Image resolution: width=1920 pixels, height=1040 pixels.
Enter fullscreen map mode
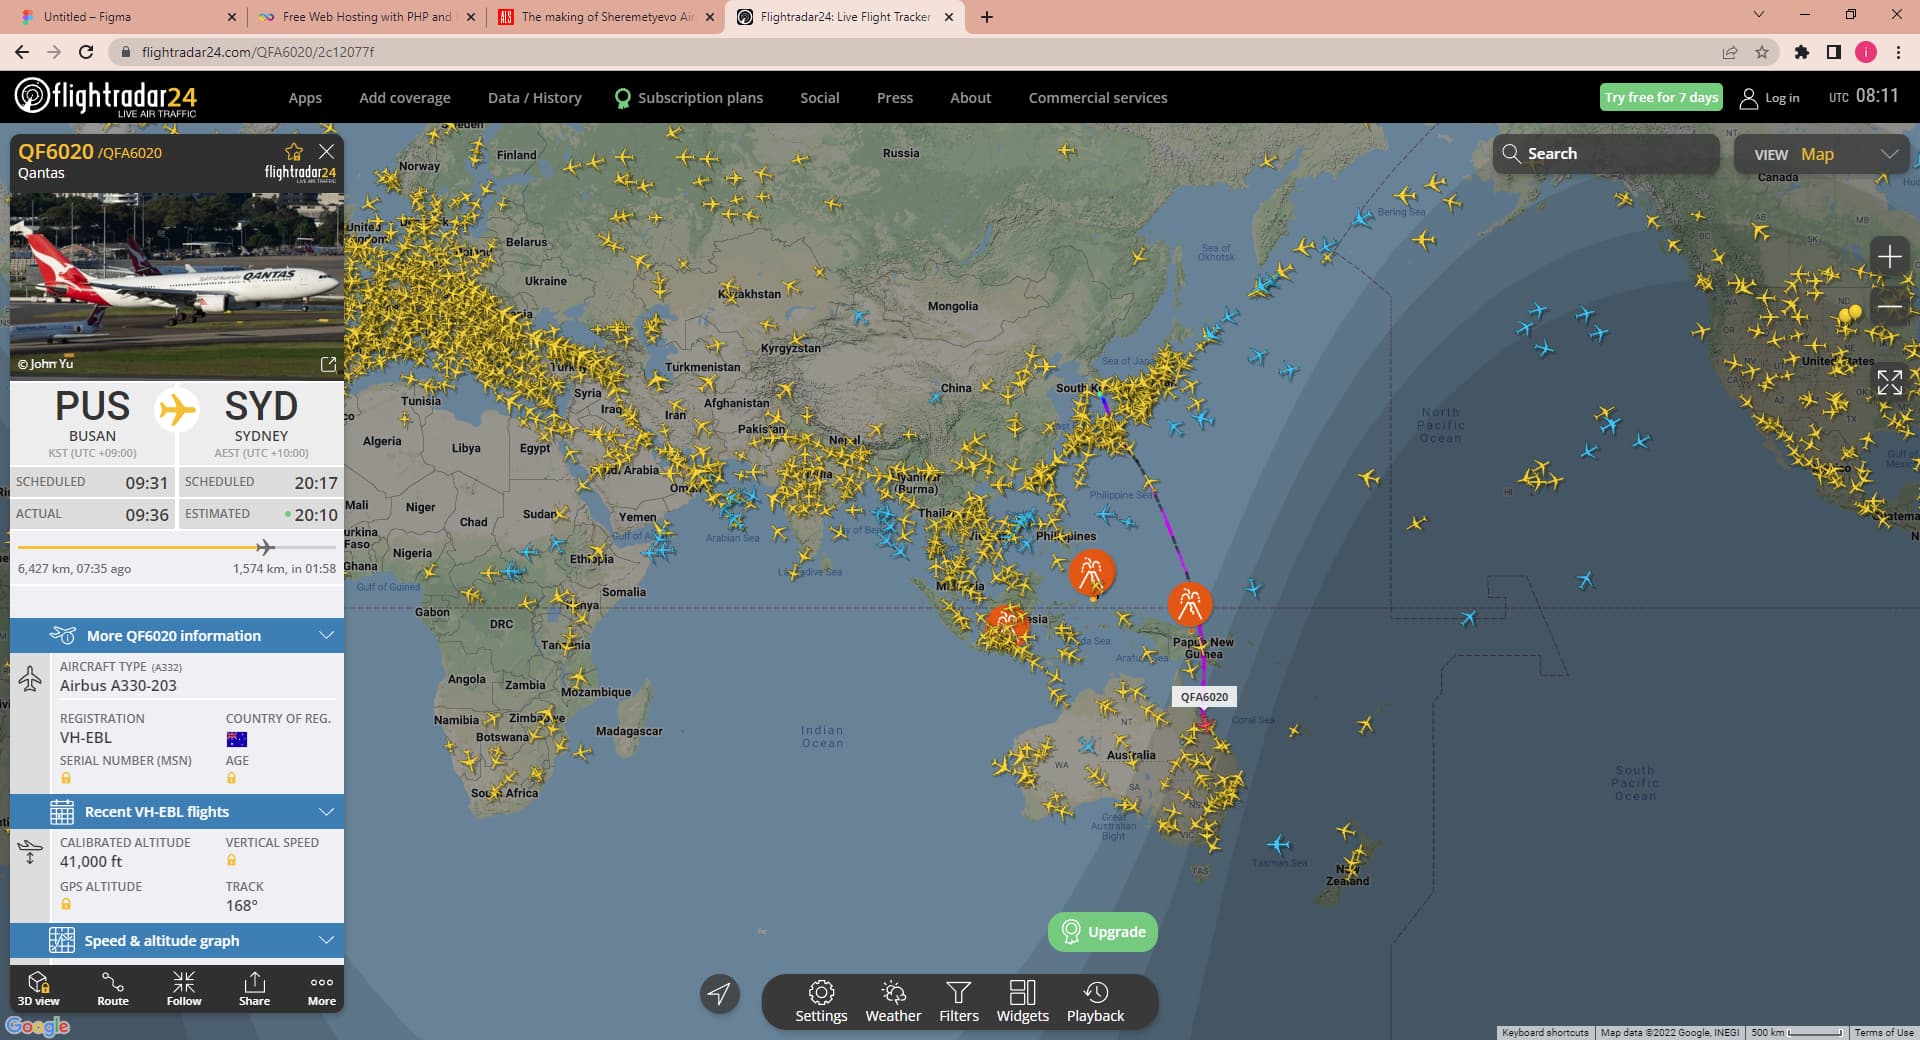click(x=1889, y=382)
